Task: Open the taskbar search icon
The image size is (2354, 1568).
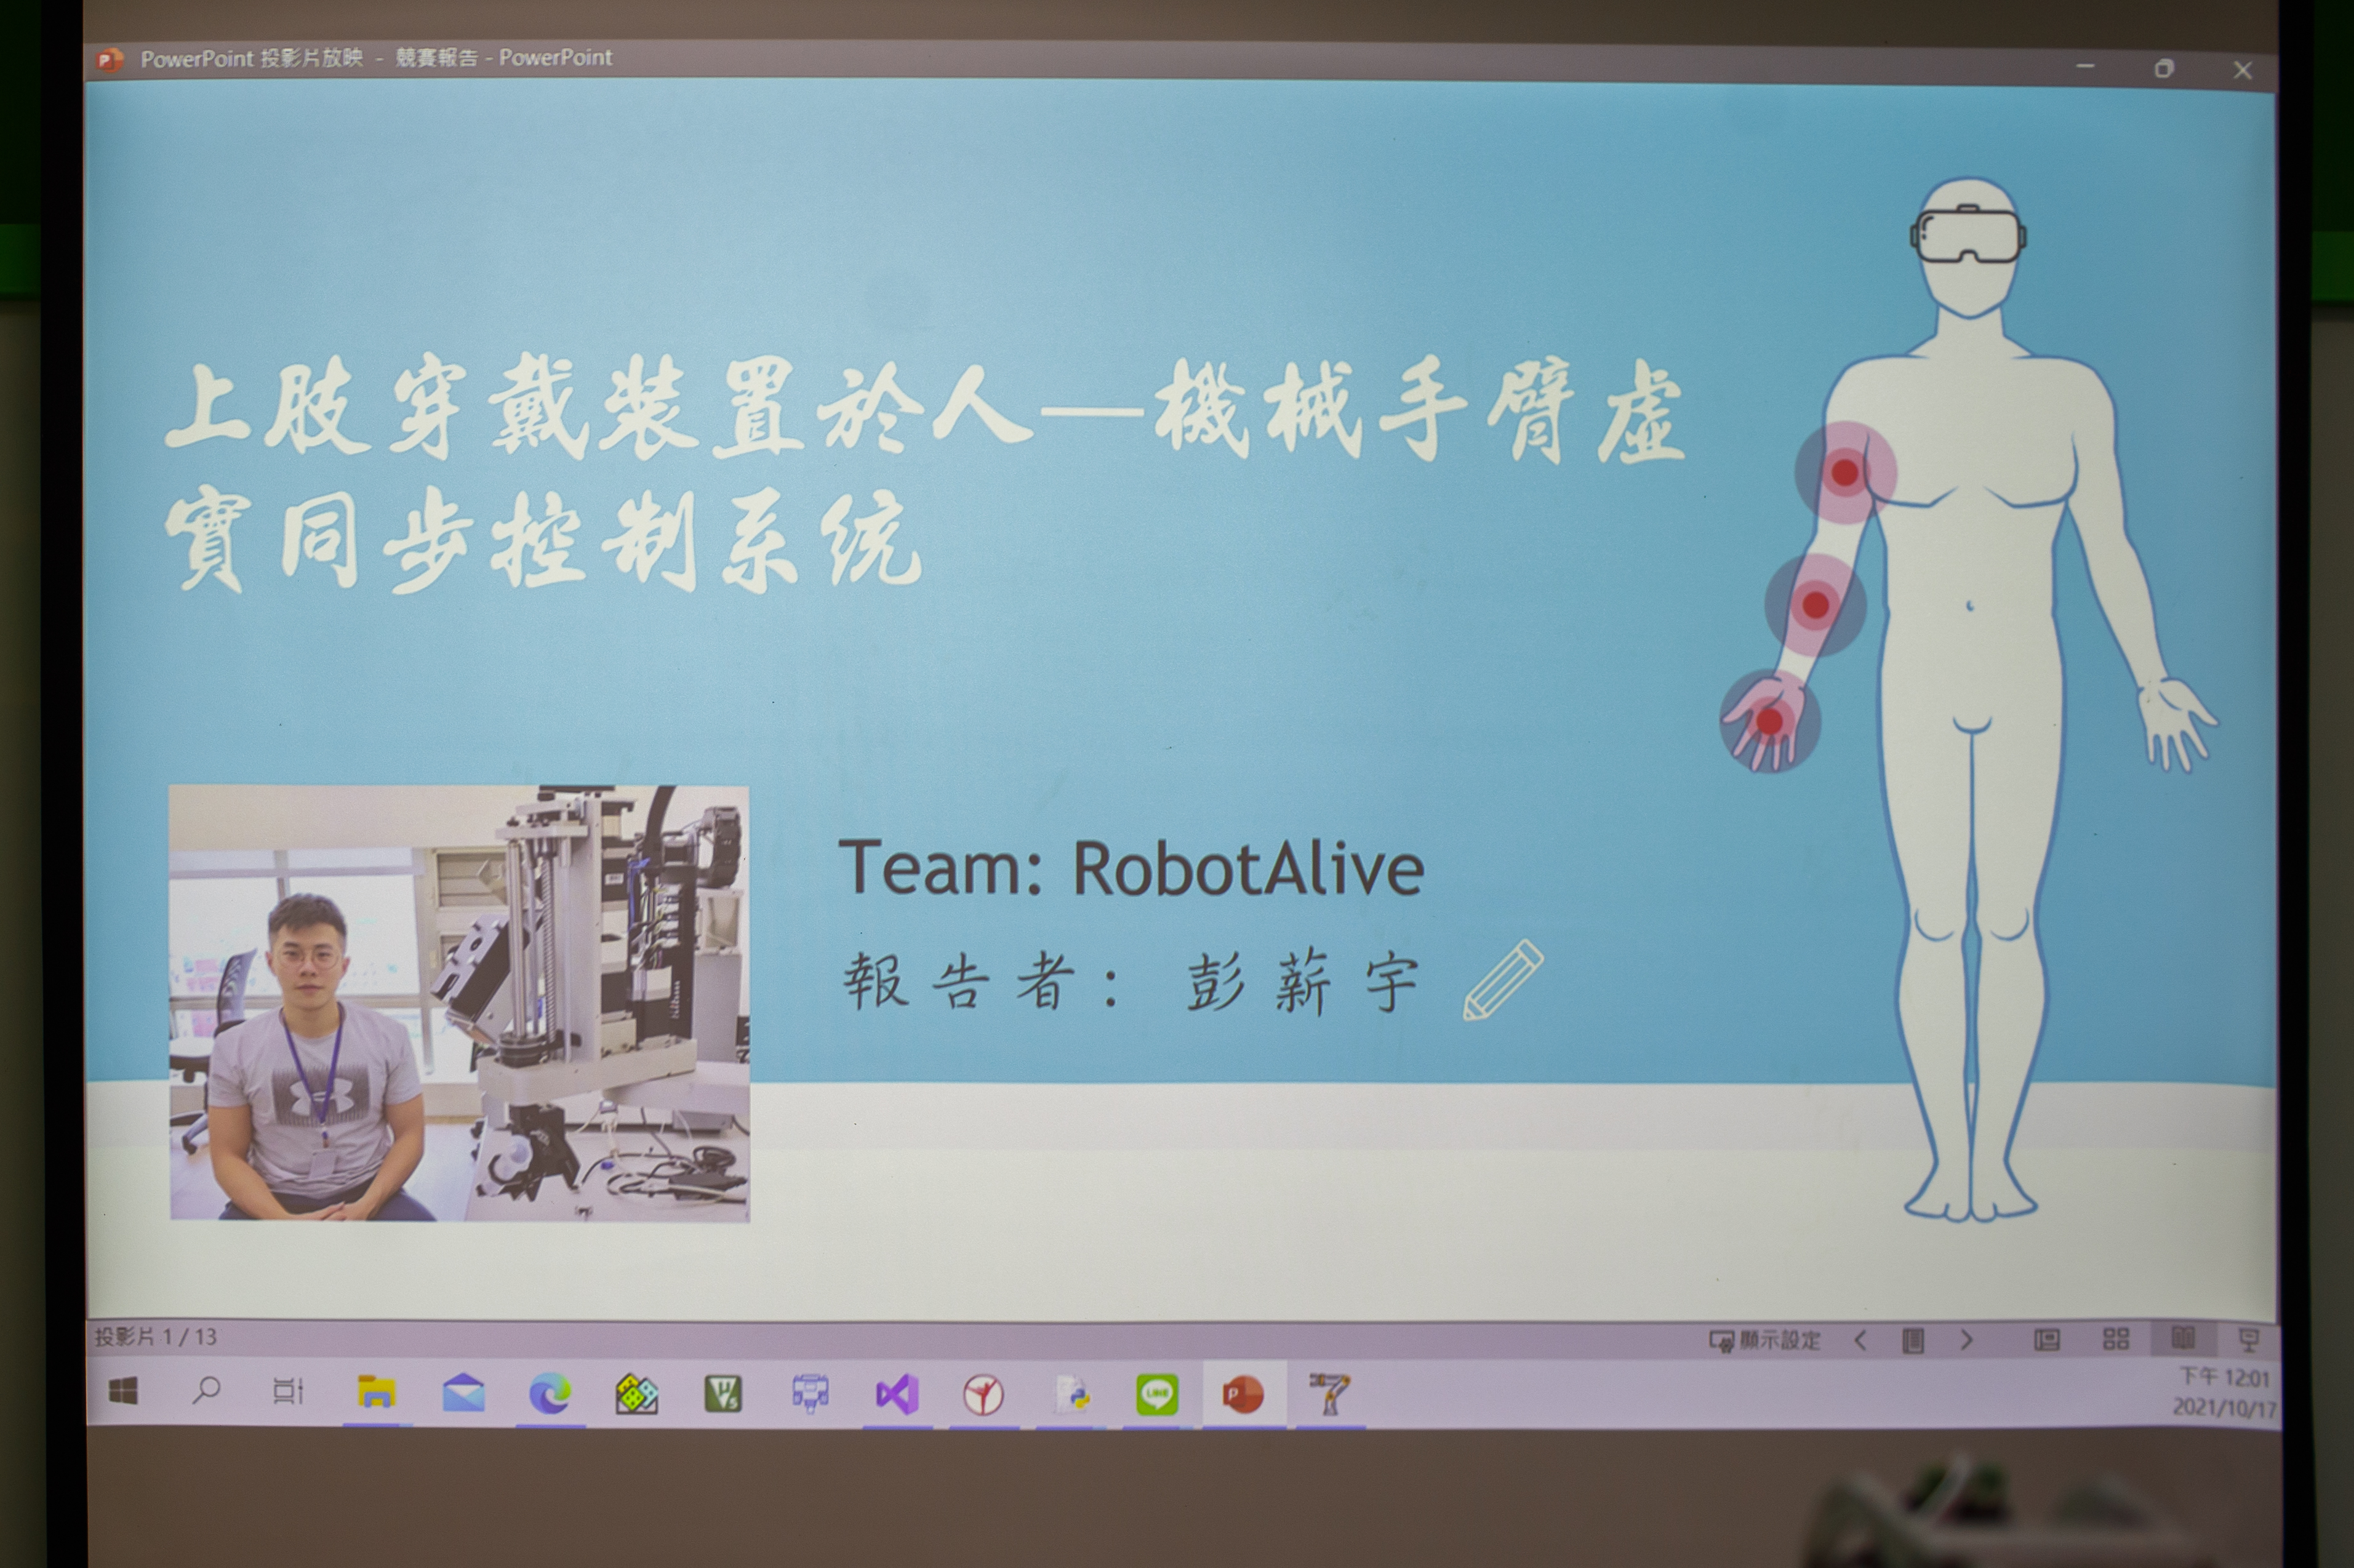Action: [x=206, y=1390]
